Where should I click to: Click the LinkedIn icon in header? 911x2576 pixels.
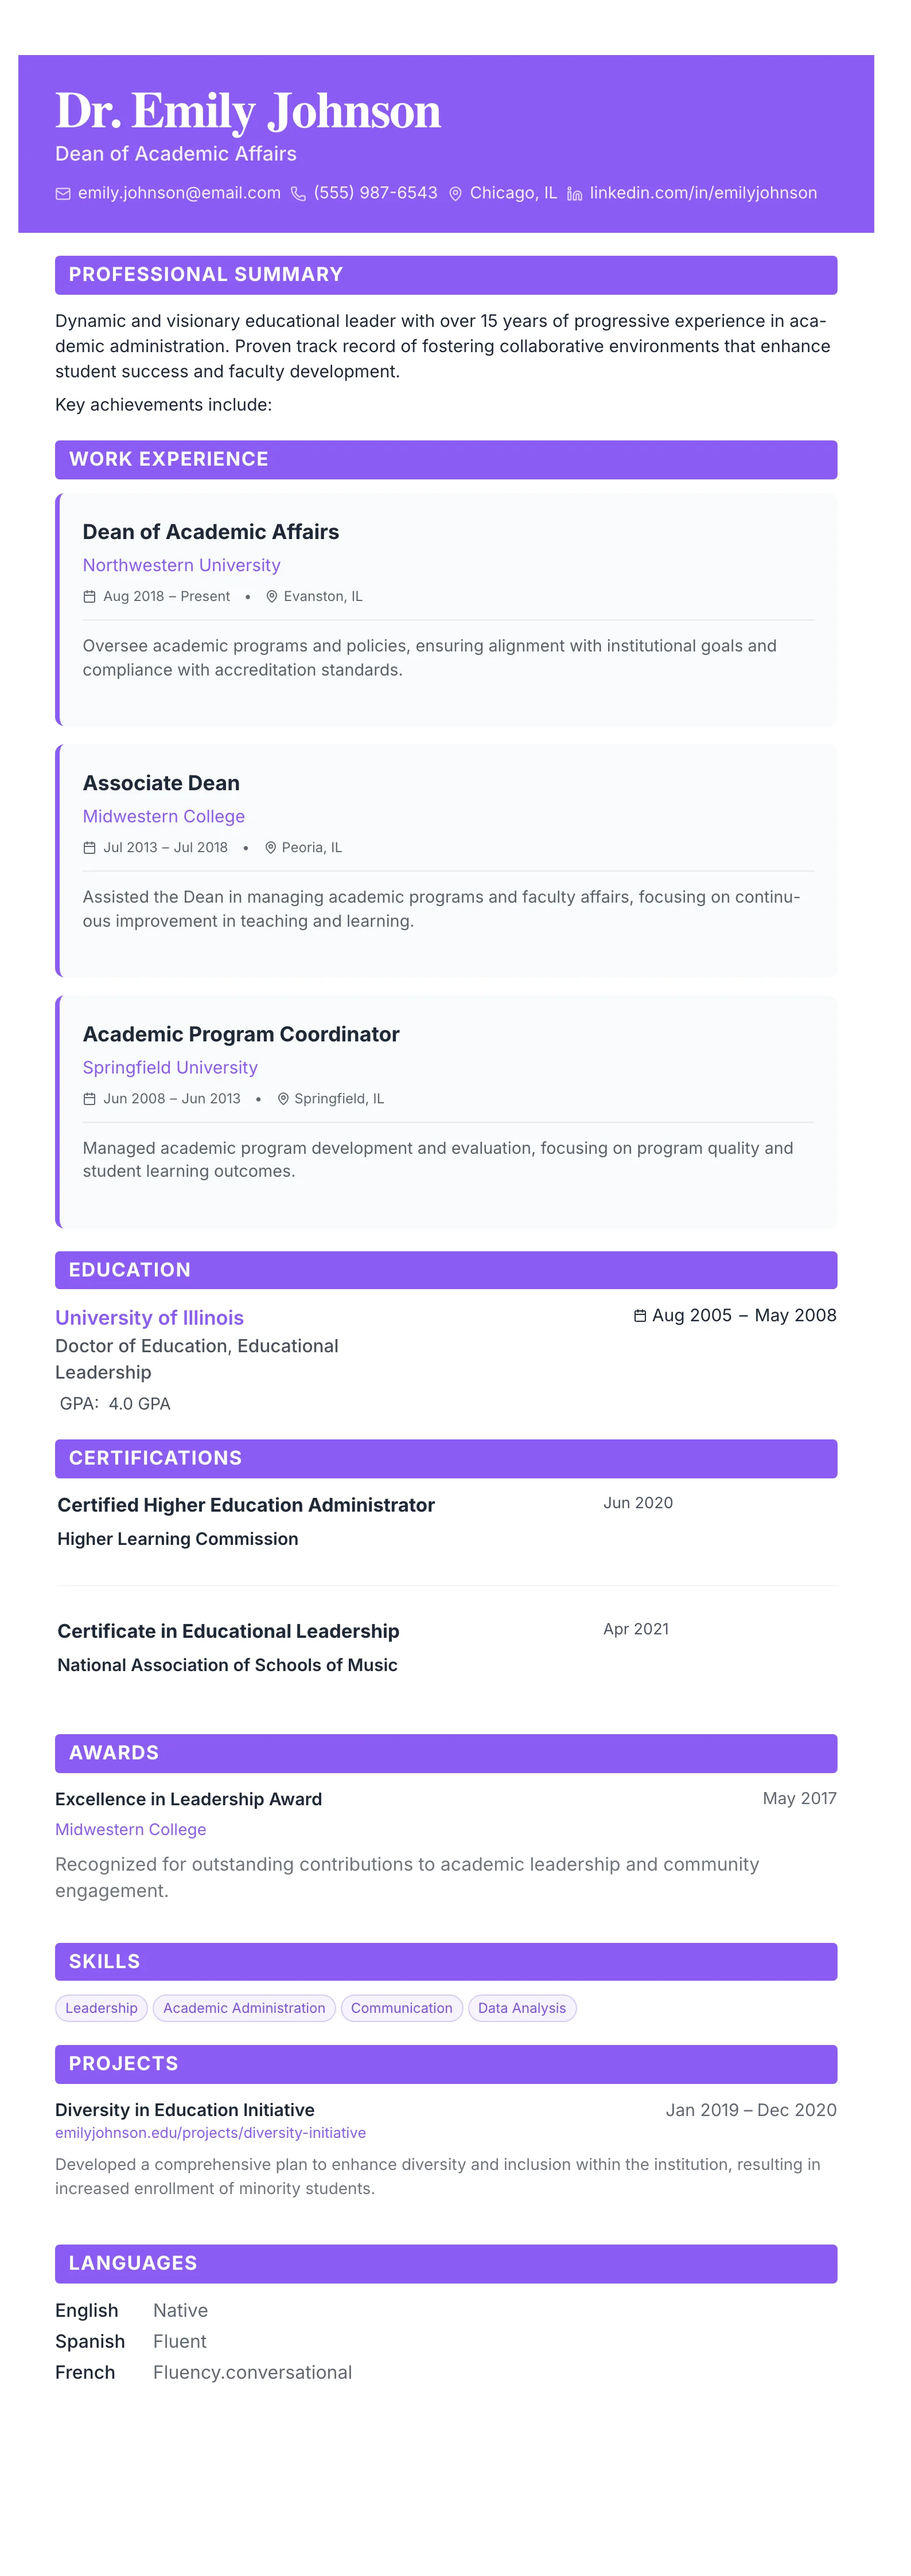point(575,194)
